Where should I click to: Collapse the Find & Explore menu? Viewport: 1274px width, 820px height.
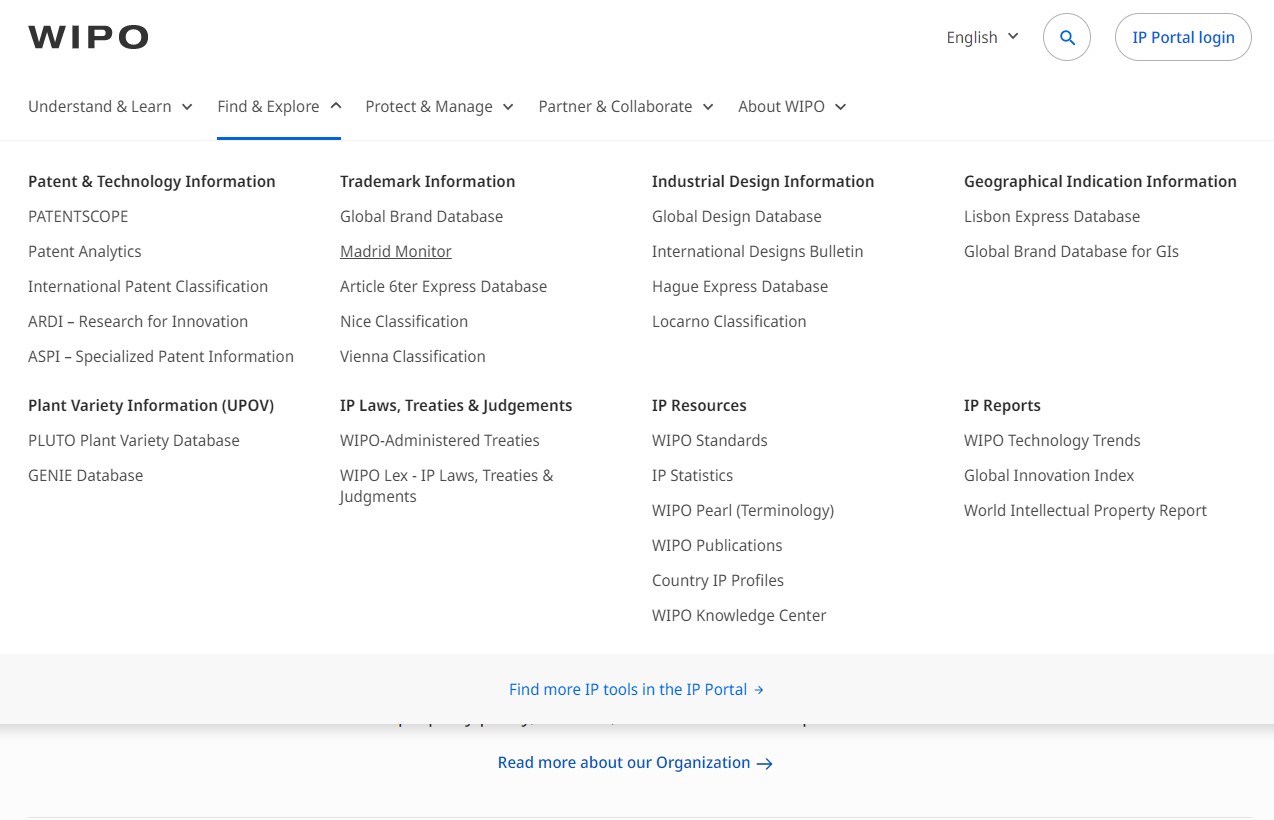pos(279,107)
